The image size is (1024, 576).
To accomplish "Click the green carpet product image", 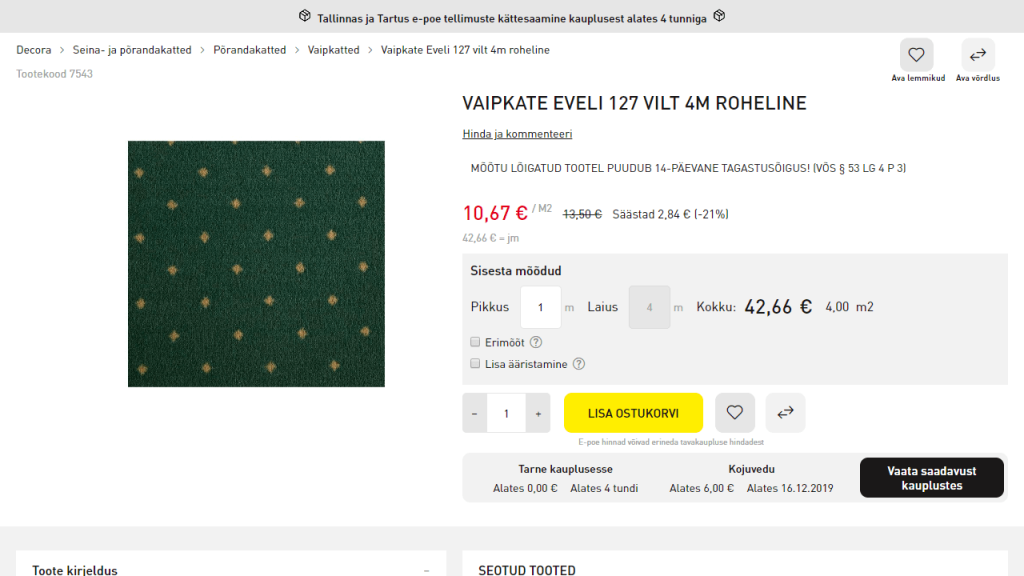I will 255,264.
